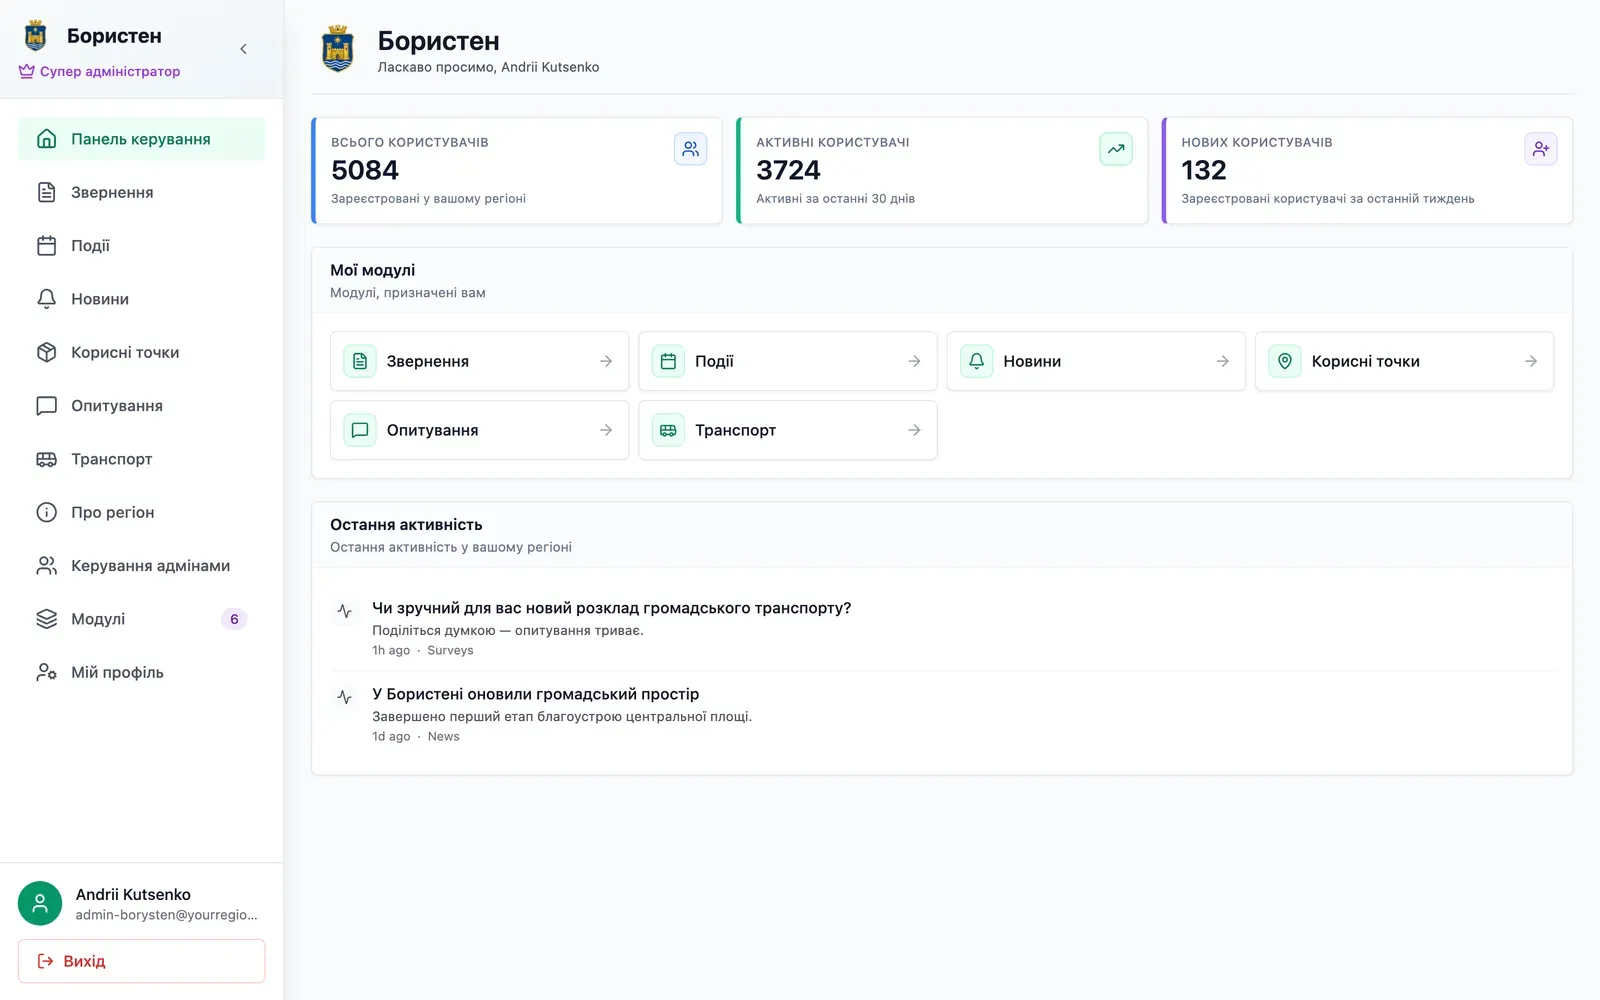Open the Опитування module card
Viewport: 1600px width, 1000px height.
pos(479,430)
